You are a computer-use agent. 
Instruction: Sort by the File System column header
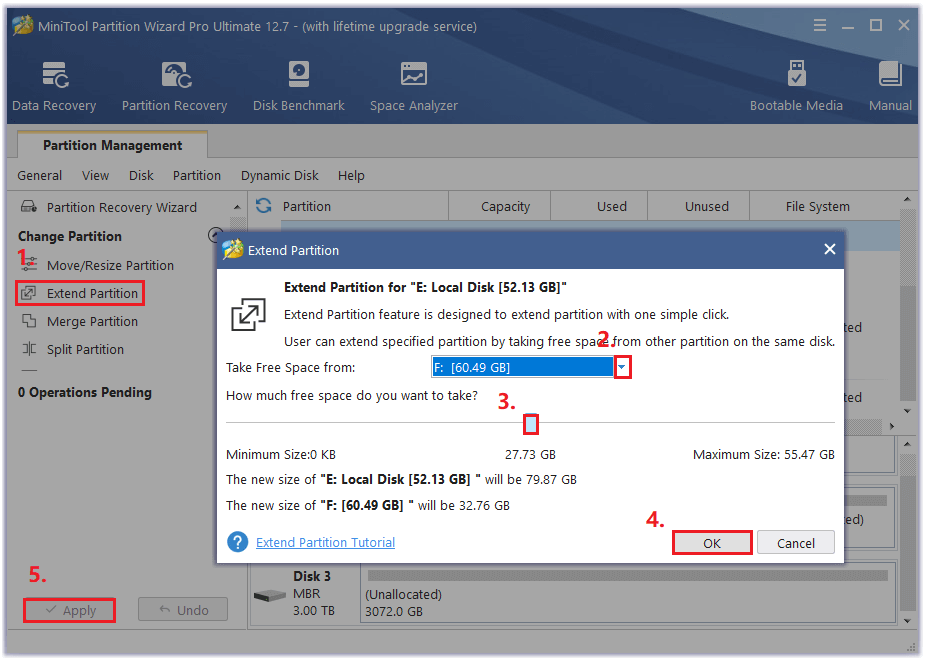[818, 206]
